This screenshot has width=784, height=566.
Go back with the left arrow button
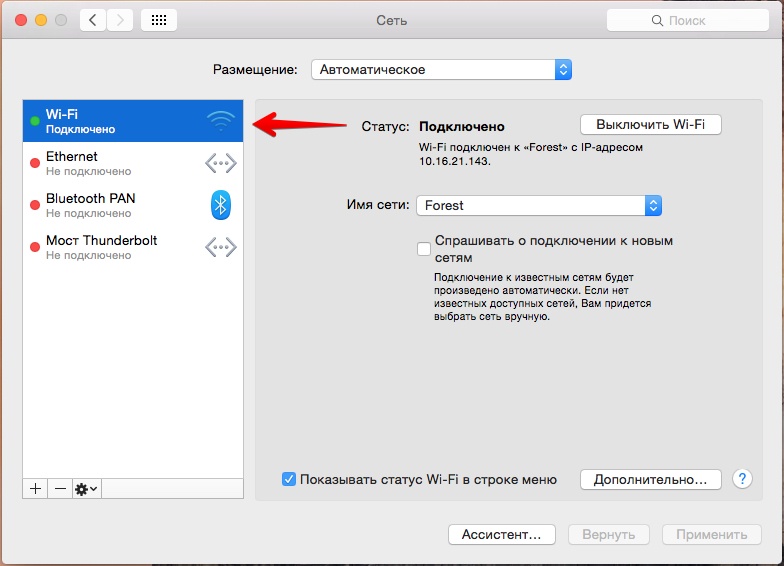coord(93,20)
